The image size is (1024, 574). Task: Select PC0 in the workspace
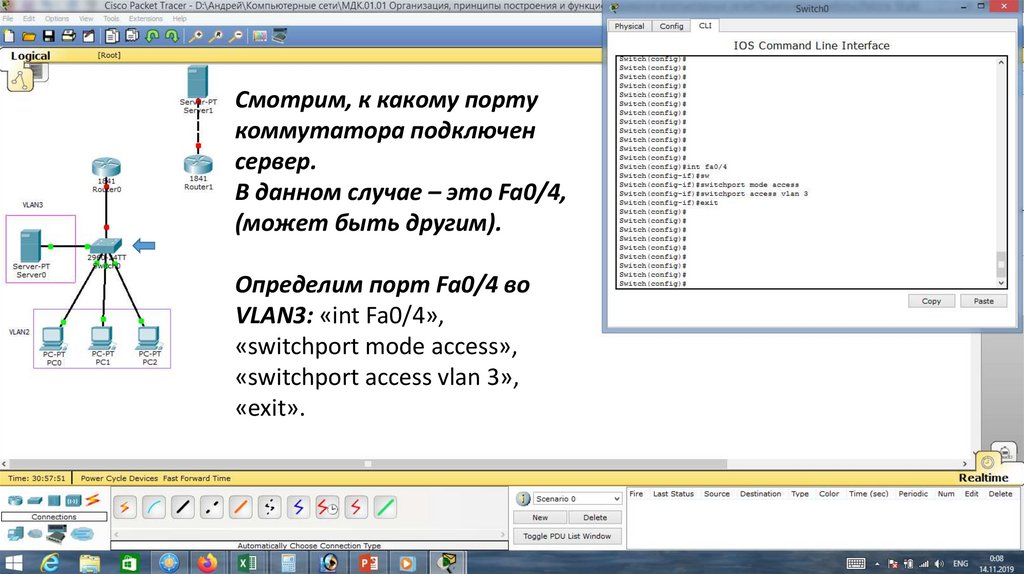[53, 338]
